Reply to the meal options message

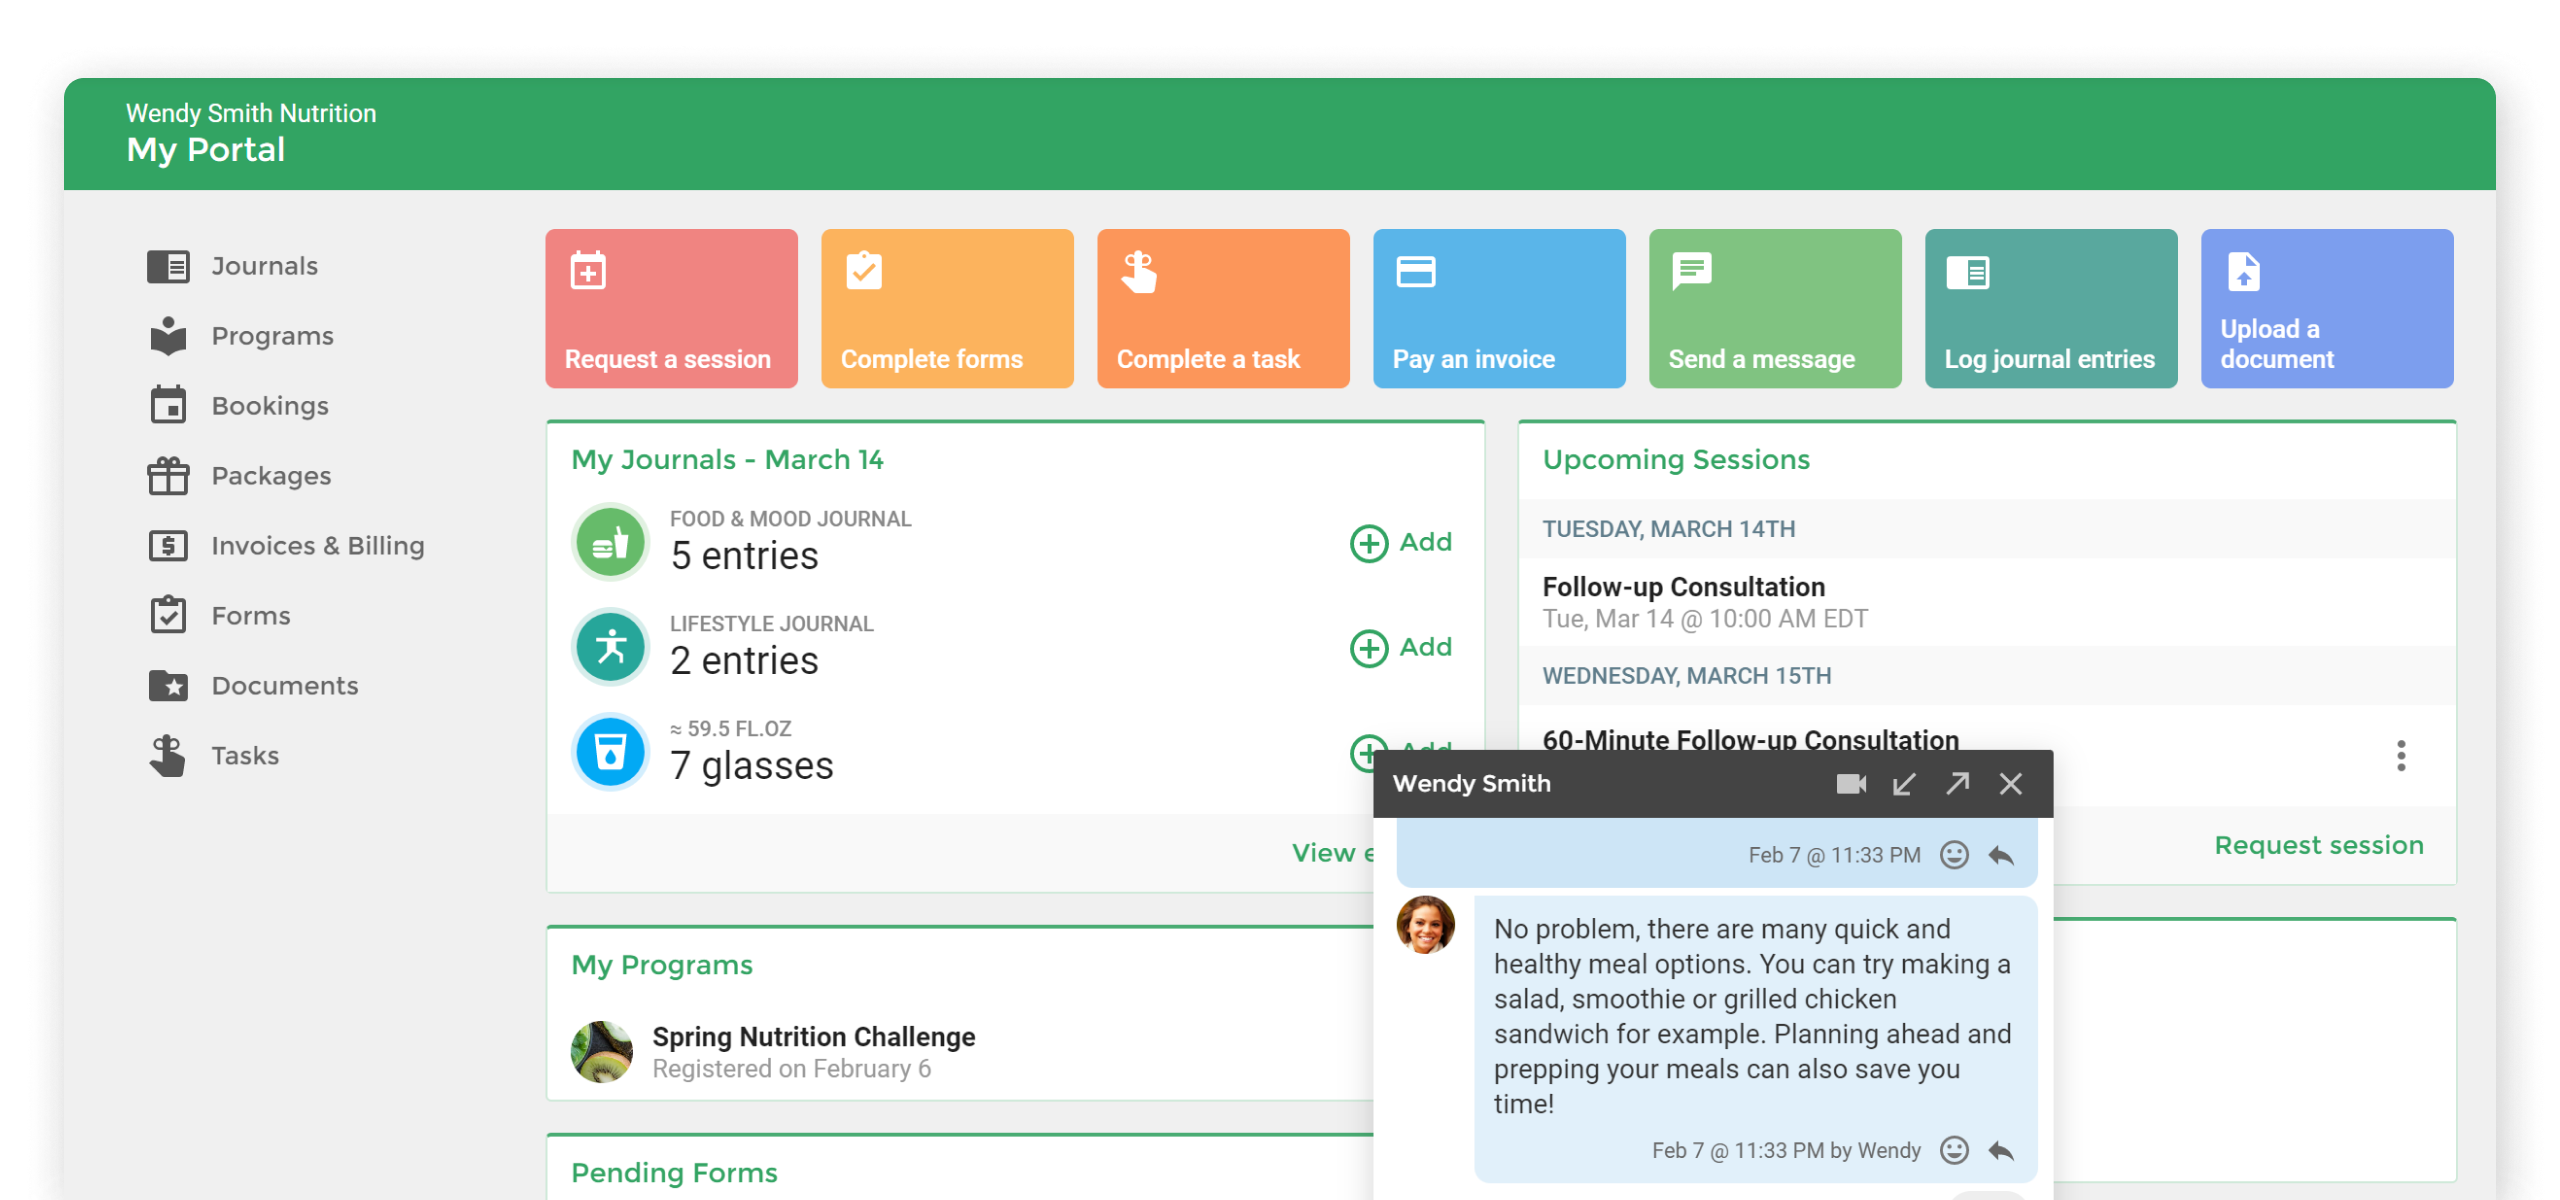[x=2001, y=1150]
